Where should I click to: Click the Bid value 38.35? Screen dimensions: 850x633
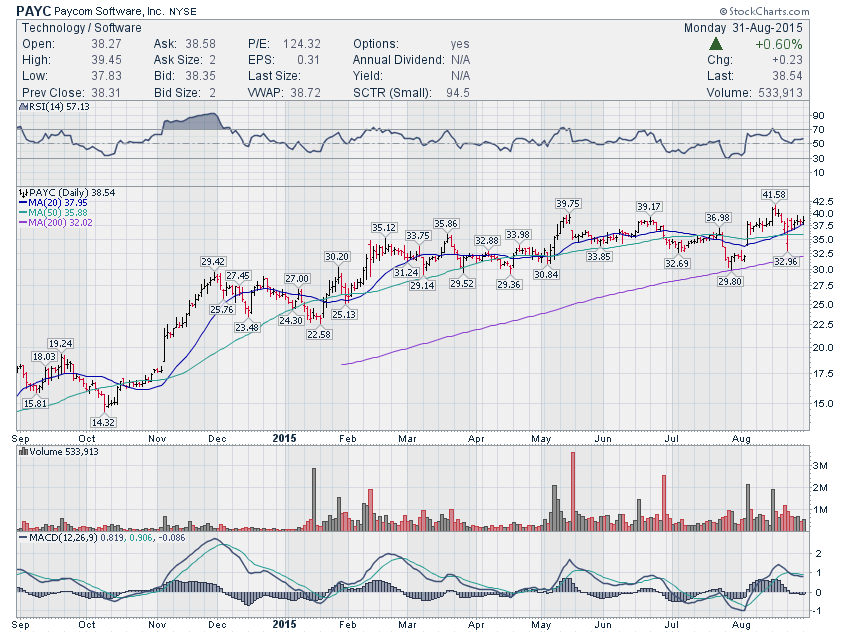[200, 76]
